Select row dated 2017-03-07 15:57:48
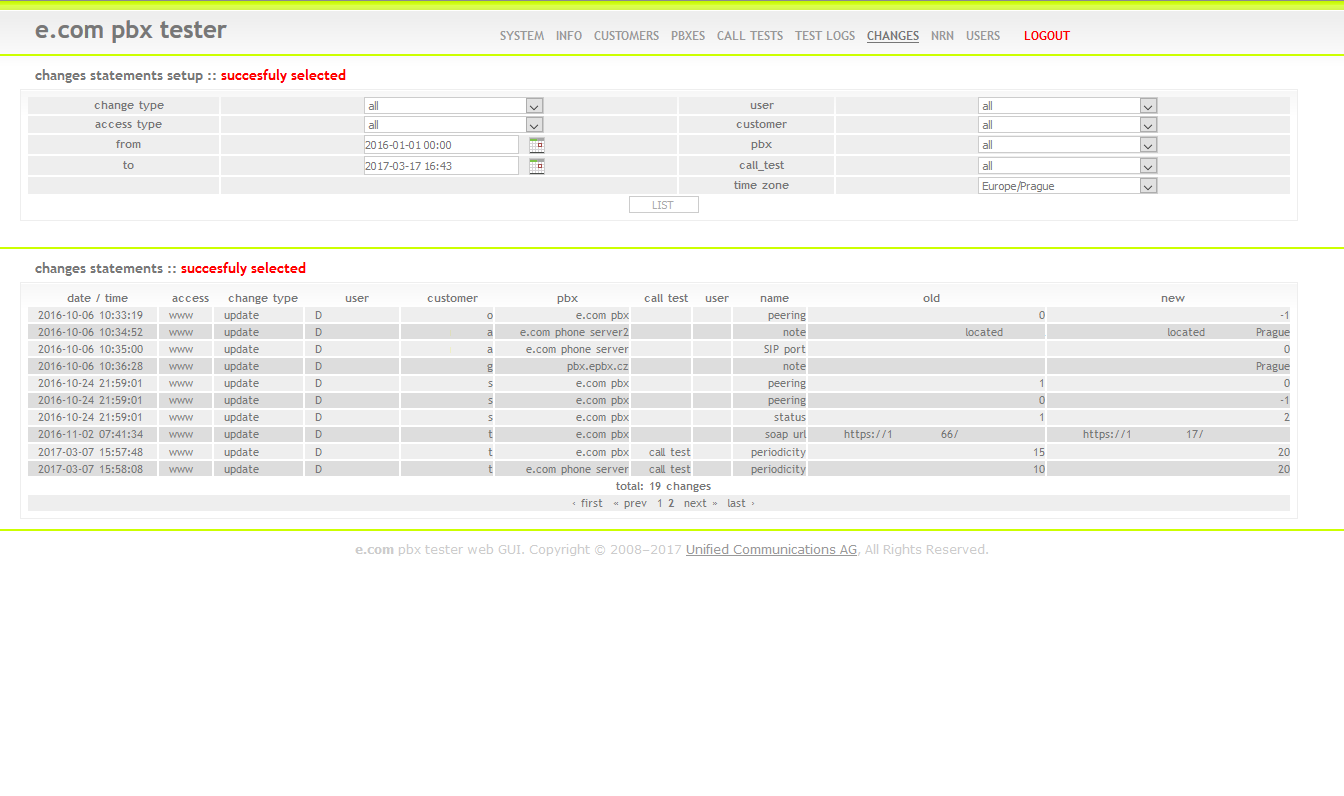This screenshot has height=796, width=1344. coord(659,453)
